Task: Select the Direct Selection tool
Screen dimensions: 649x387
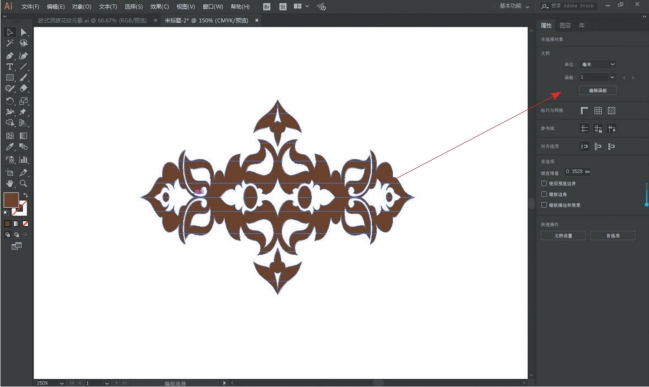Action: pyautogui.click(x=24, y=32)
